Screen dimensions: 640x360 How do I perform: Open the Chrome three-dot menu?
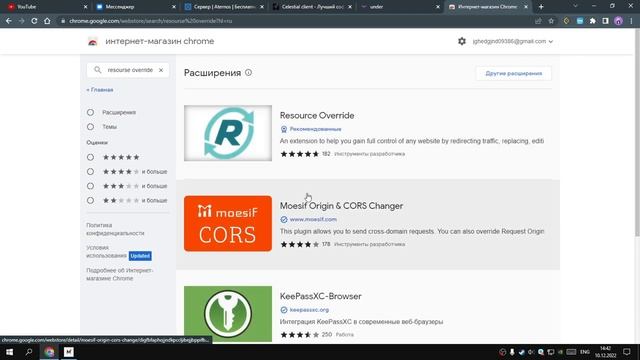click(x=631, y=21)
